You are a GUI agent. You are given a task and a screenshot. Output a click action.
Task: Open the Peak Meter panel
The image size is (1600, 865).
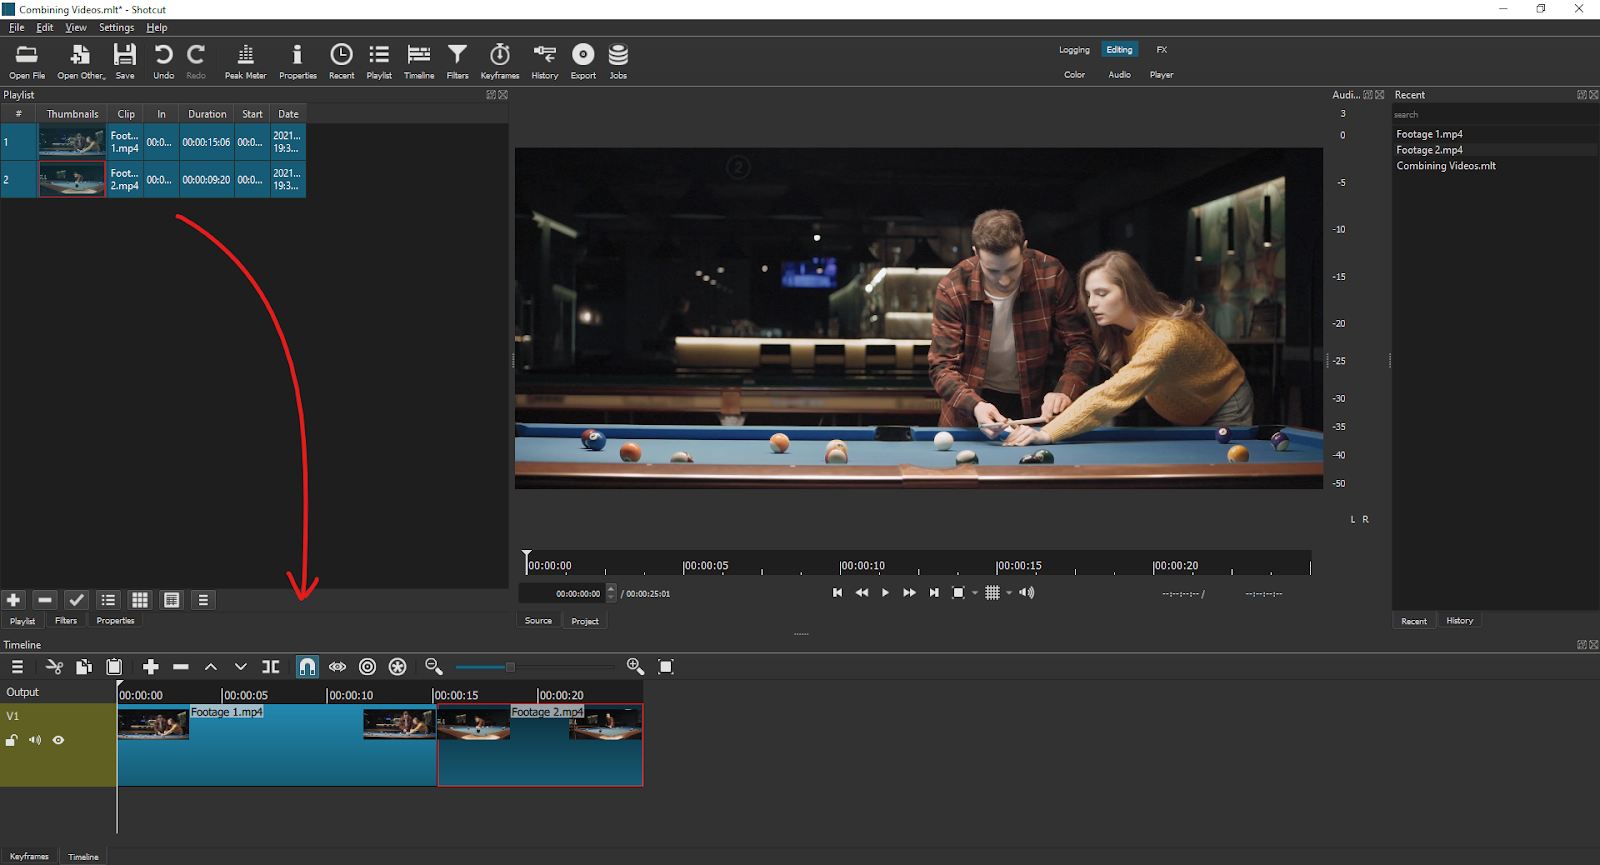245,61
